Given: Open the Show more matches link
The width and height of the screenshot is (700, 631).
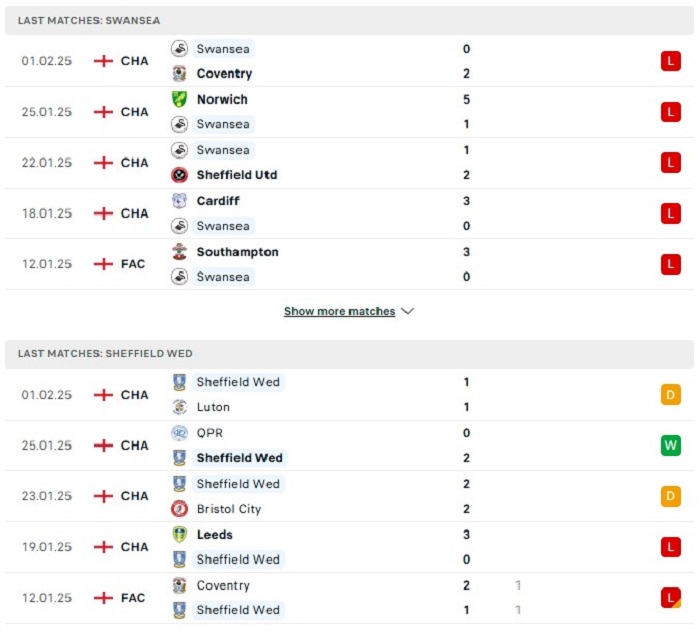Looking at the screenshot, I should pos(339,311).
